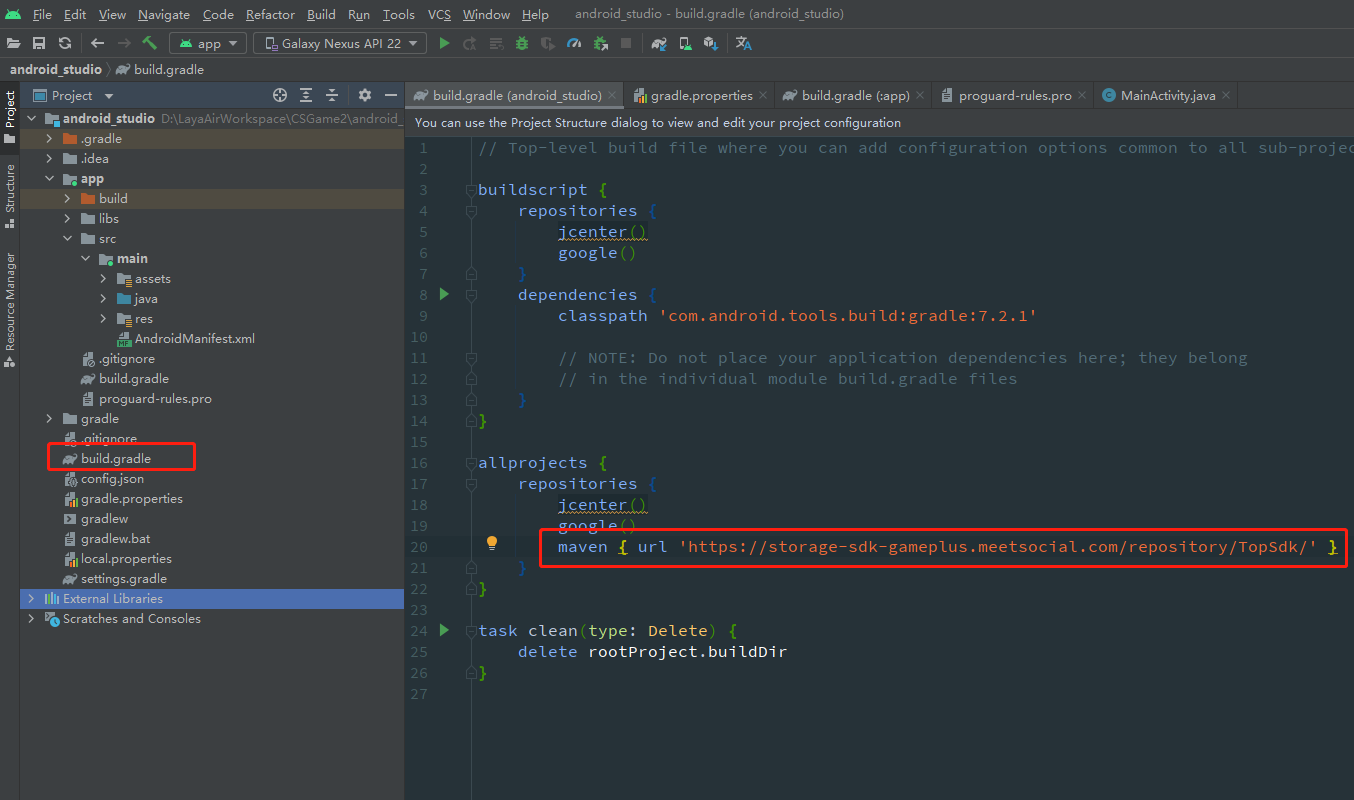Close the build.gradle (android_studio) tab

click(x=611, y=95)
